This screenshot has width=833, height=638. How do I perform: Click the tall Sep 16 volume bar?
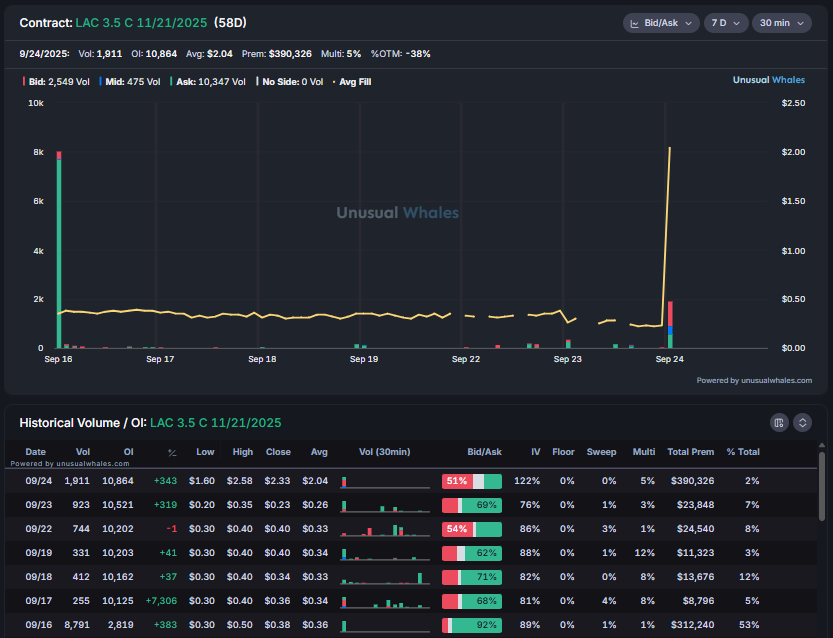click(59, 250)
